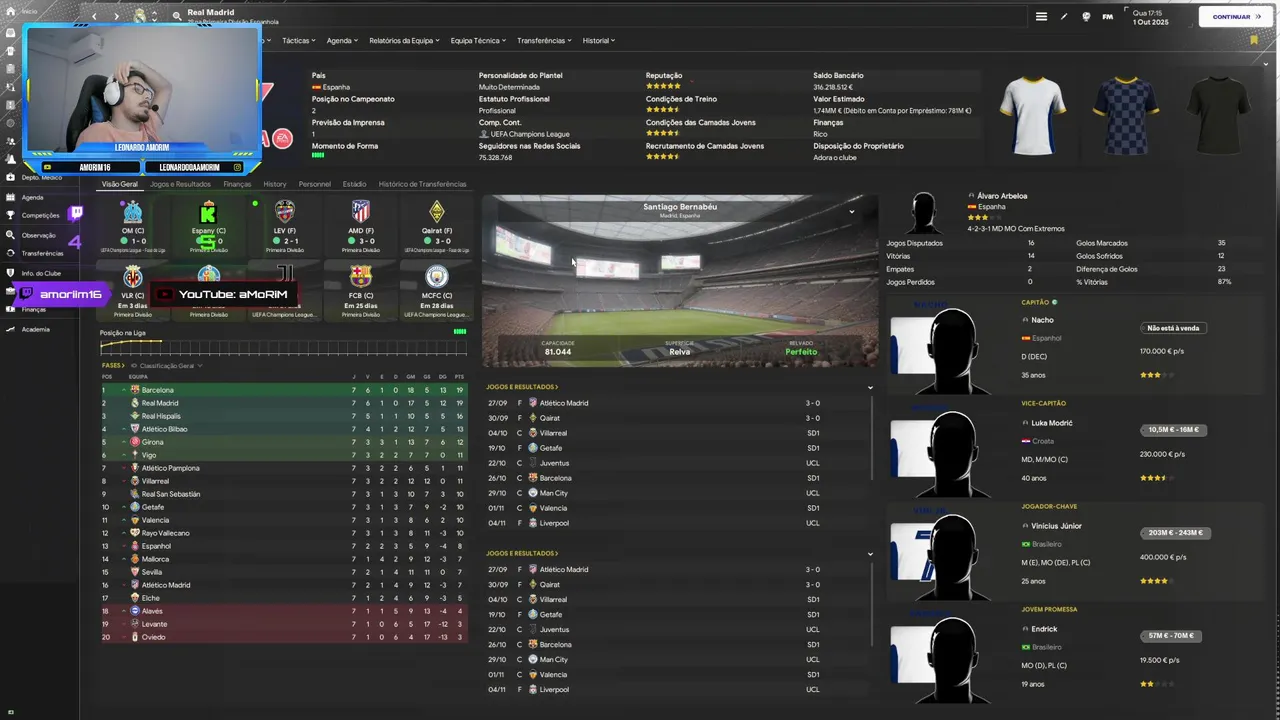
Task: Switch to the Estádio tab
Action: pyautogui.click(x=354, y=184)
